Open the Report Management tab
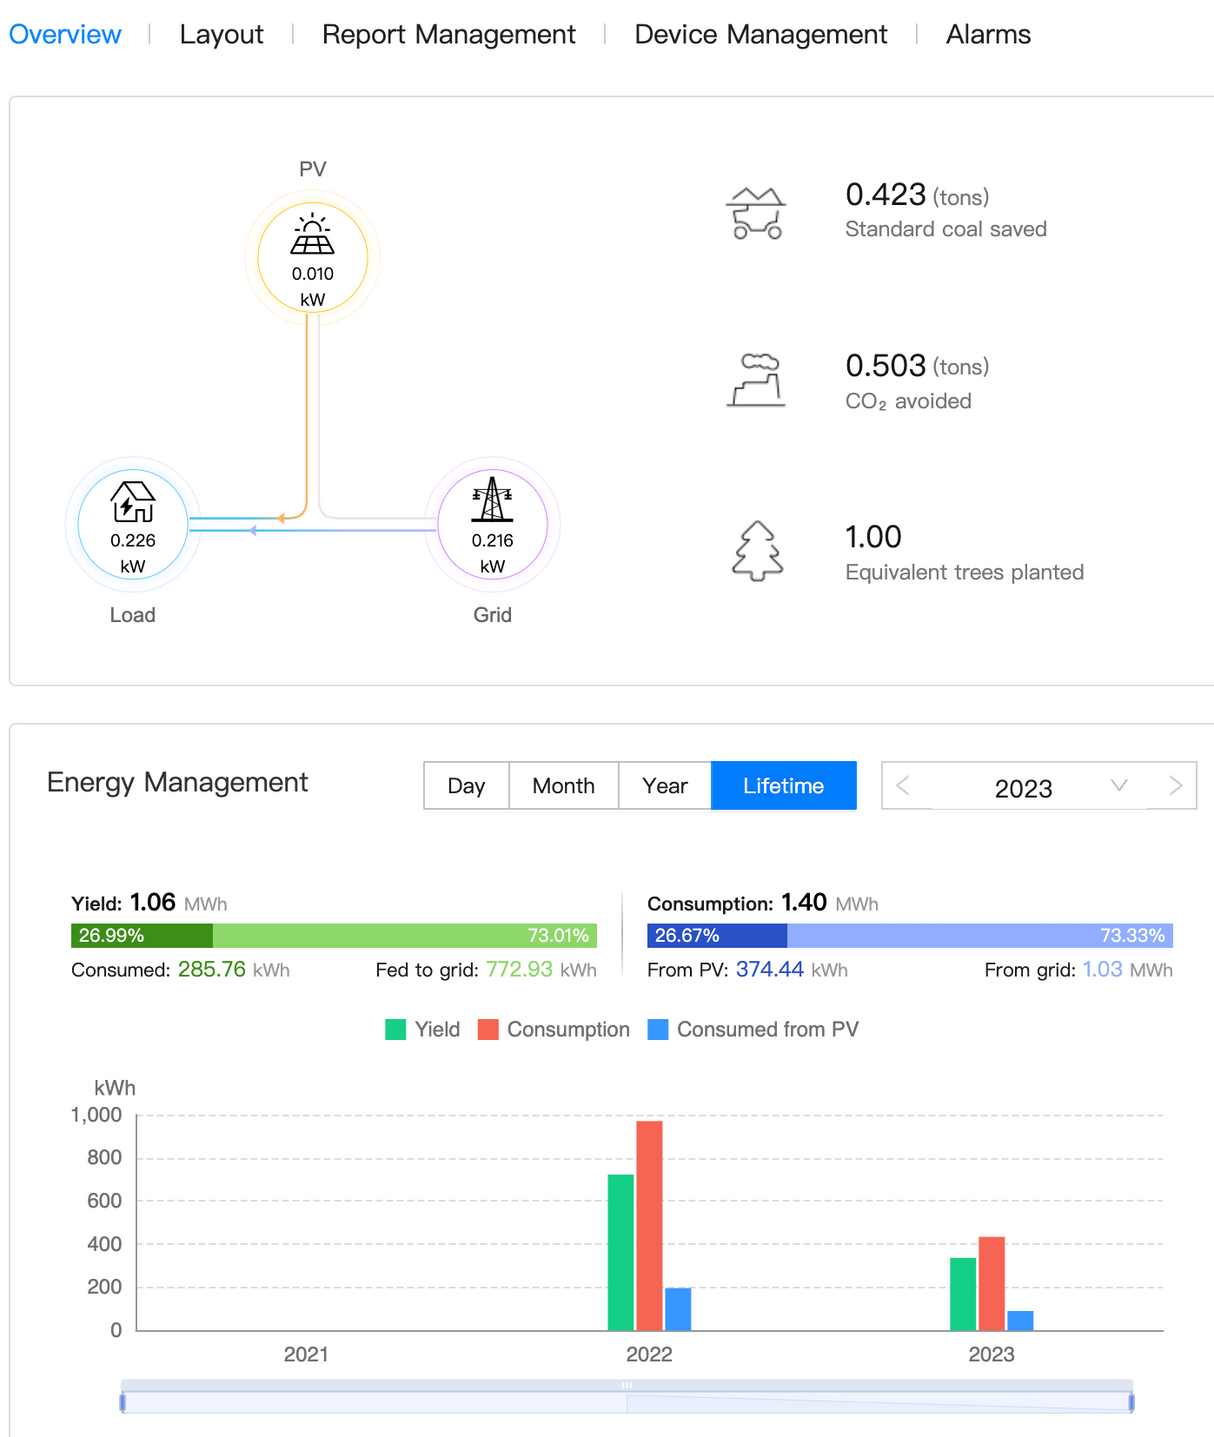This screenshot has width=1214, height=1437. click(448, 35)
